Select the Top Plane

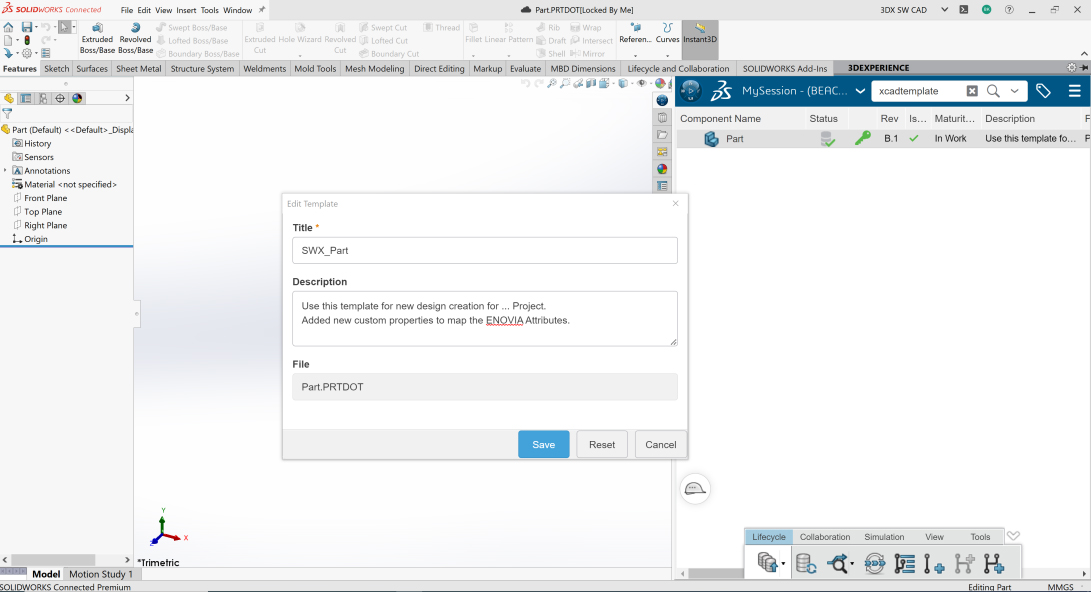(38, 211)
